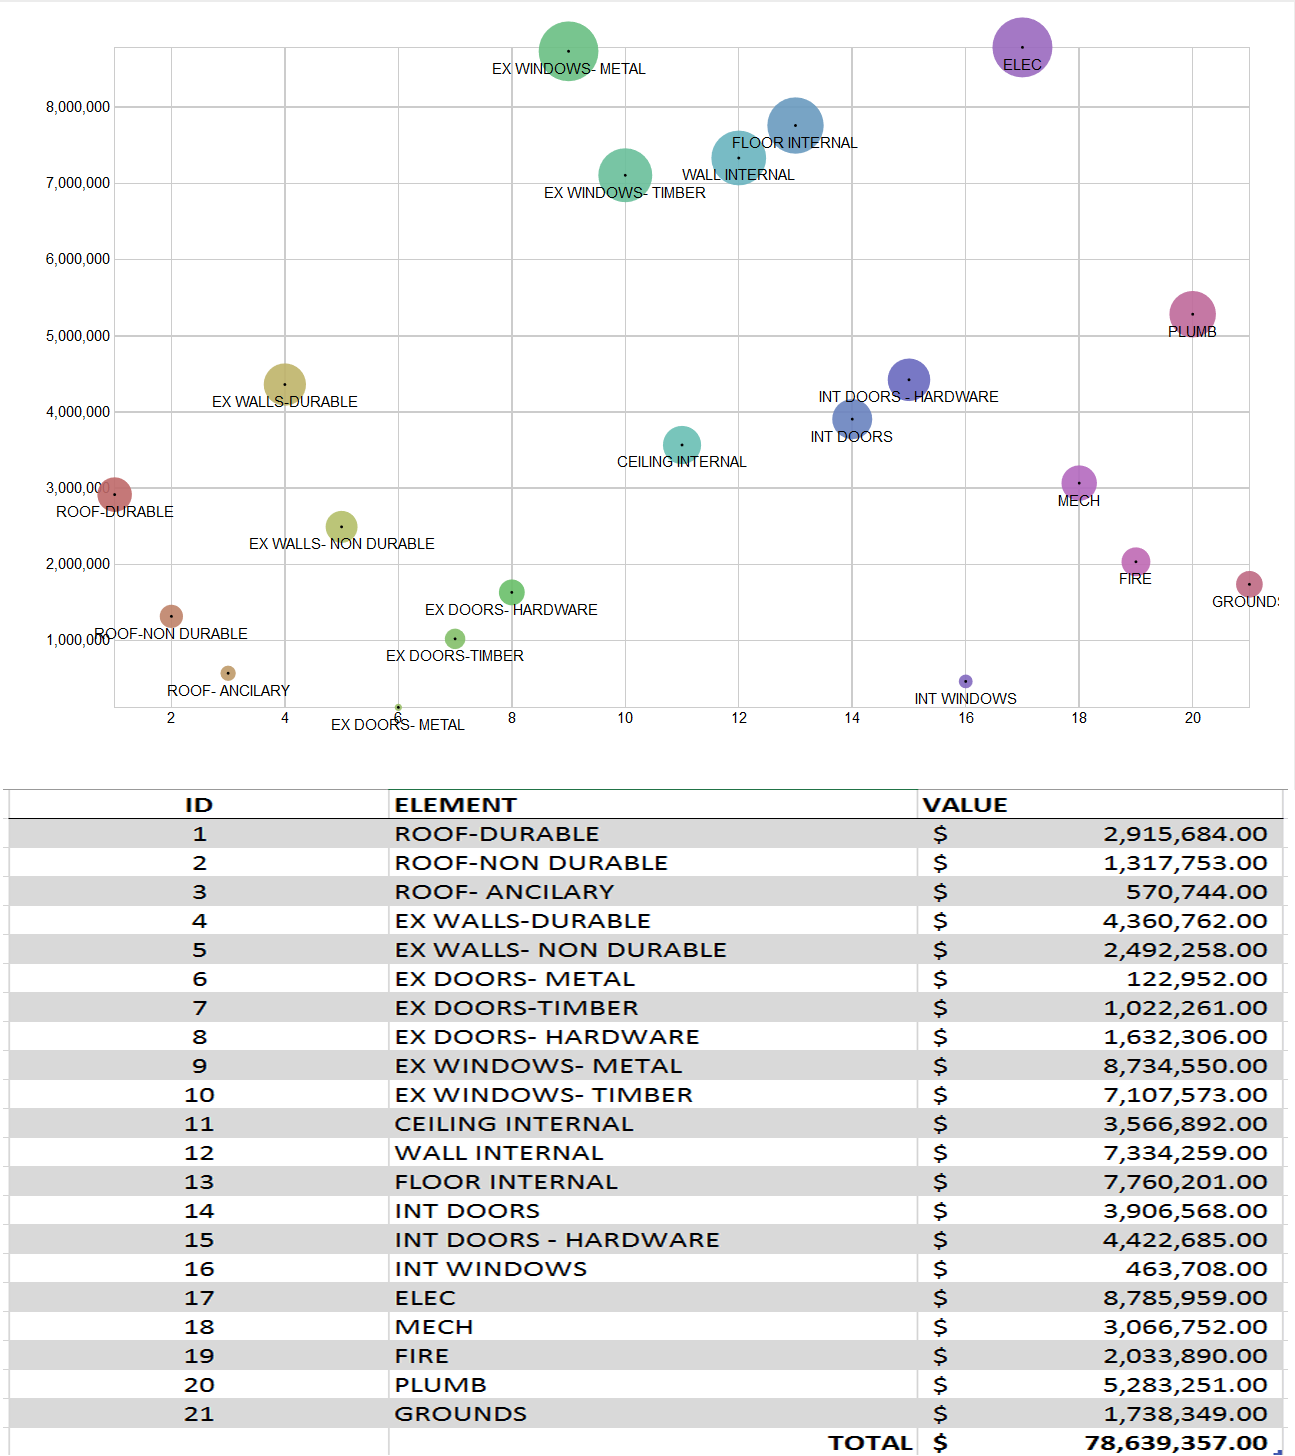The width and height of the screenshot is (1295, 1456).
Task: Click the EX DOORS- HARDWARE chart data label
Action: (x=511, y=610)
